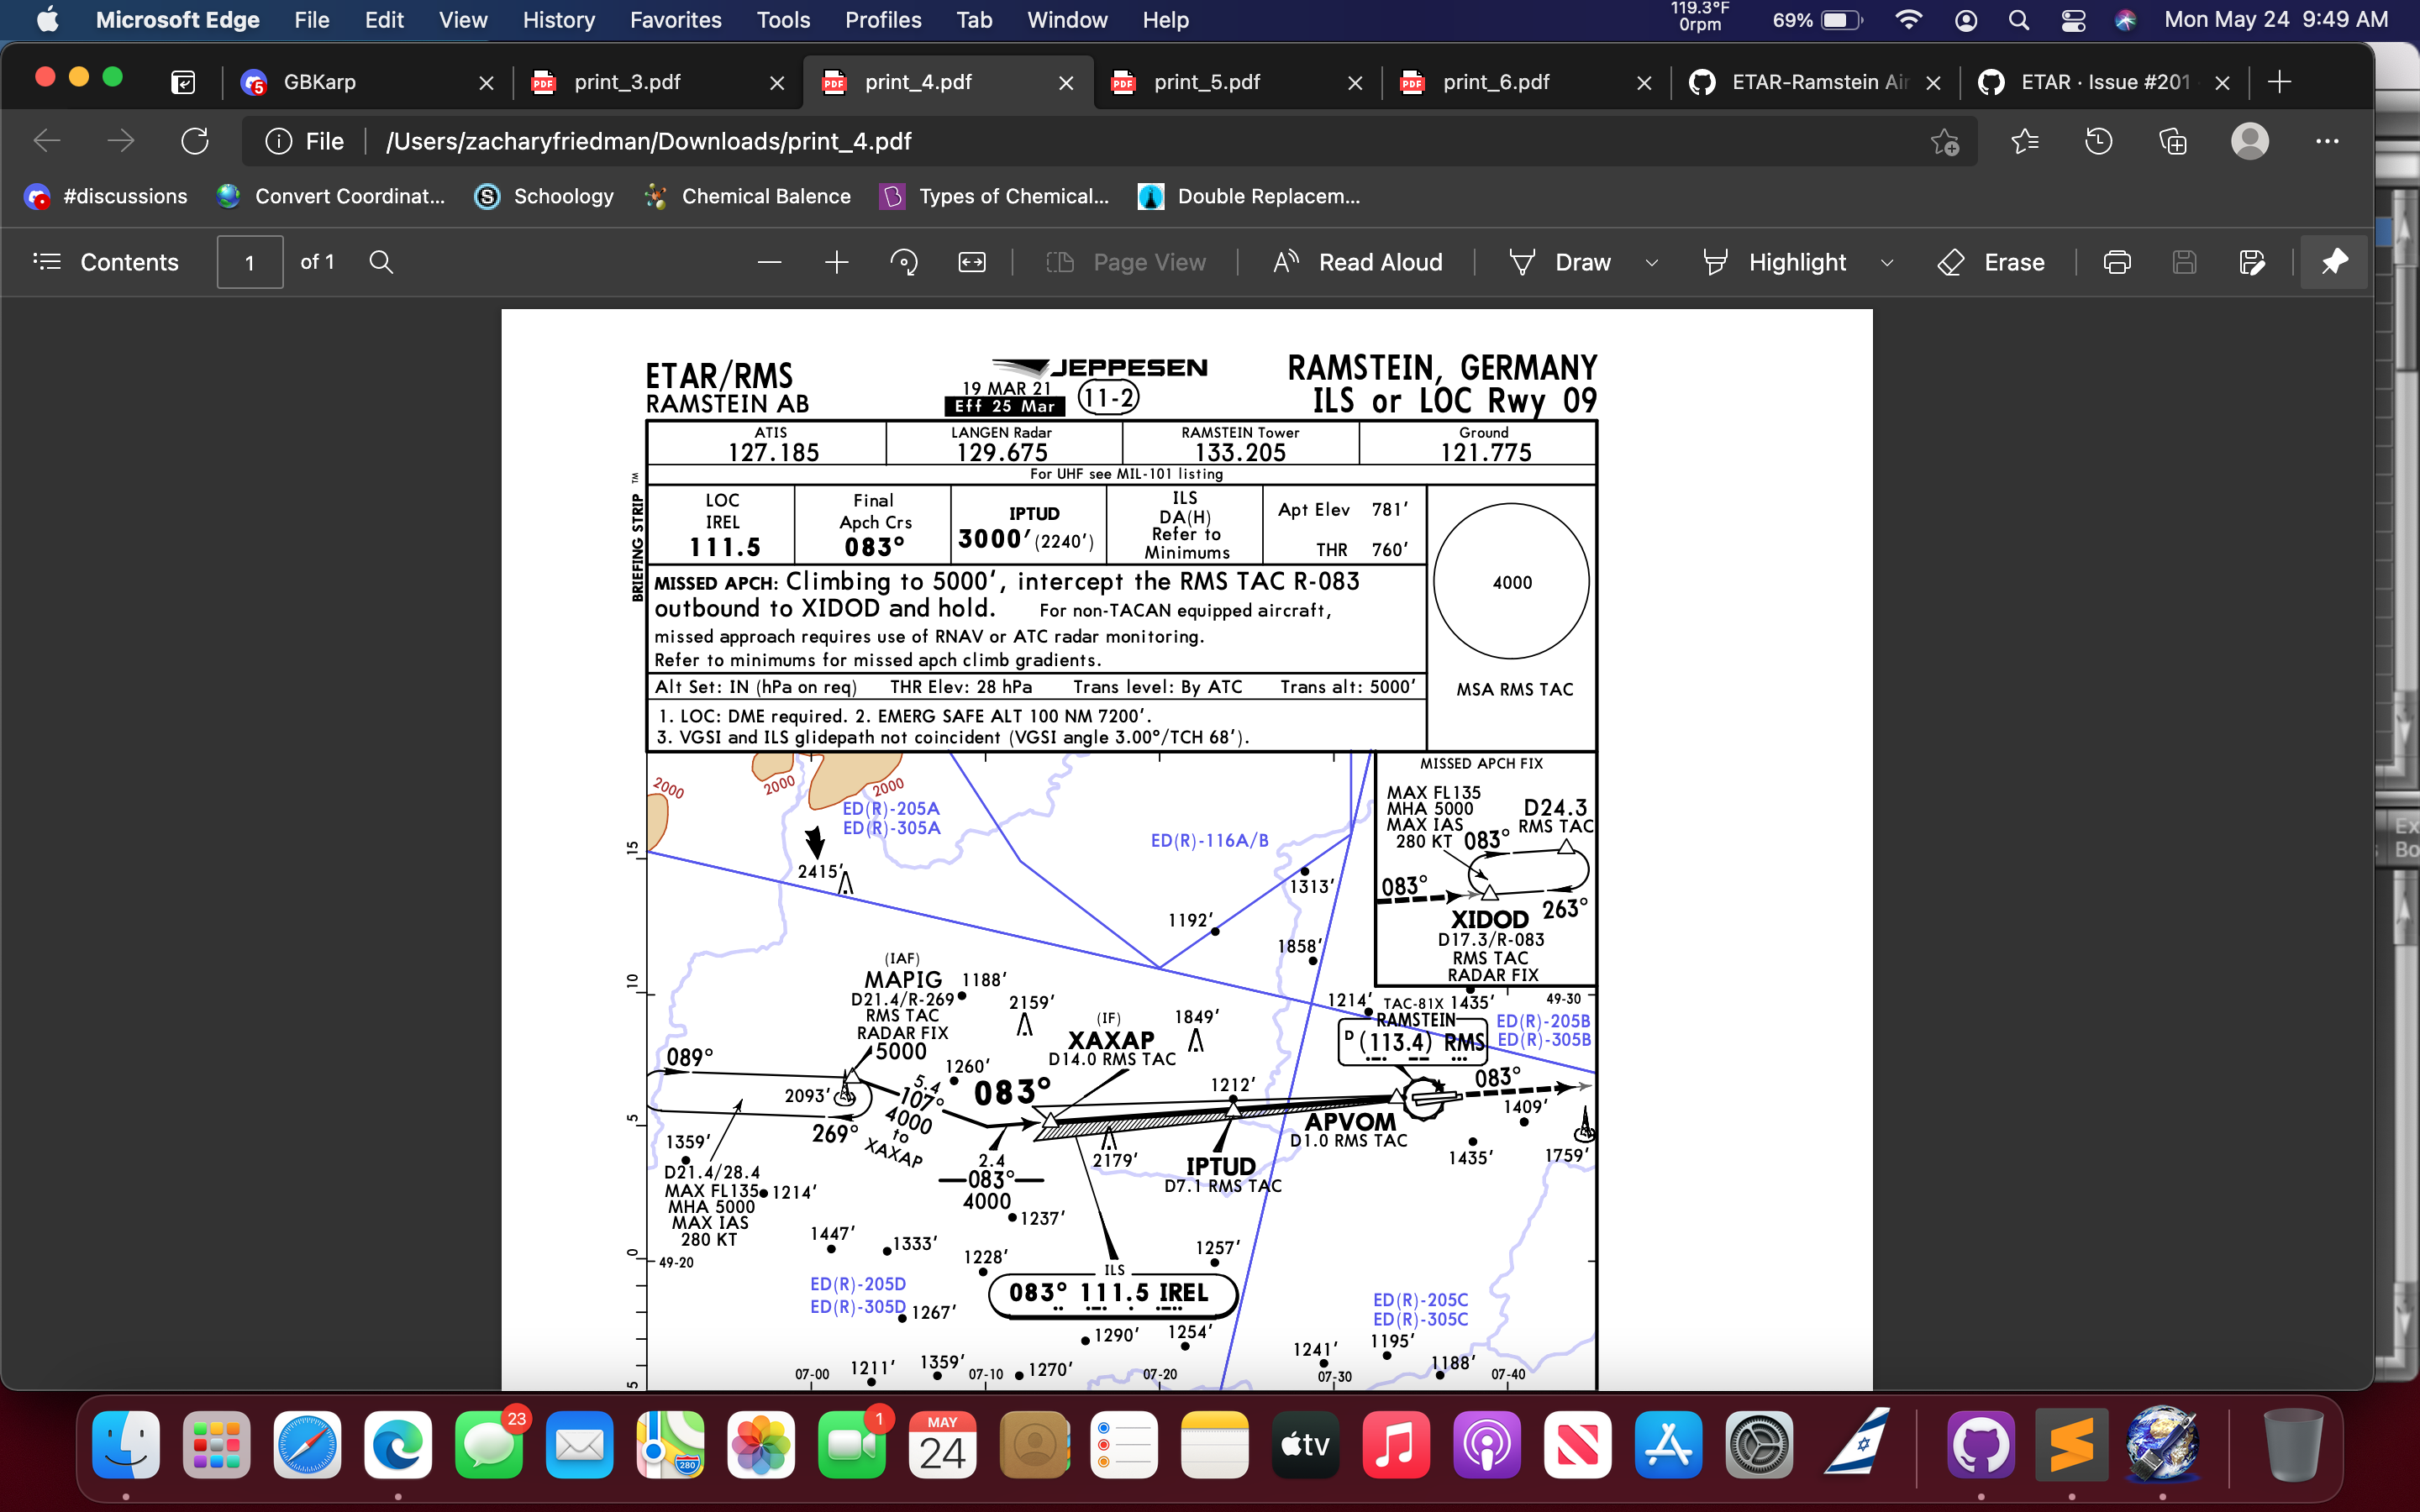The height and width of the screenshot is (1512, 2420).
Task: Start Read Aloud on the PDF
Action: pyautogui.click(x=1357, y=262)
